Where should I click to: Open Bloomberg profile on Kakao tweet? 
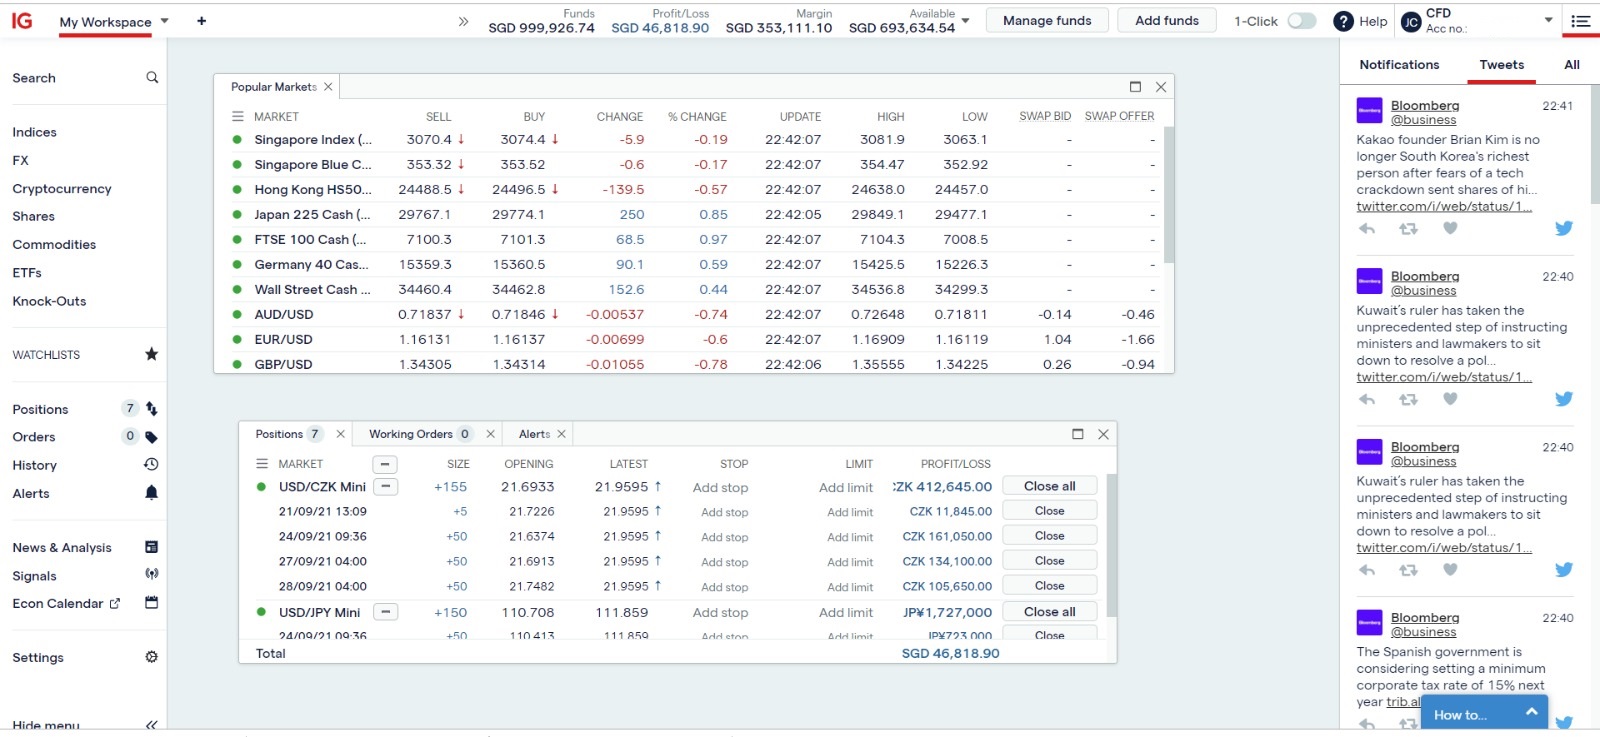1425,105
